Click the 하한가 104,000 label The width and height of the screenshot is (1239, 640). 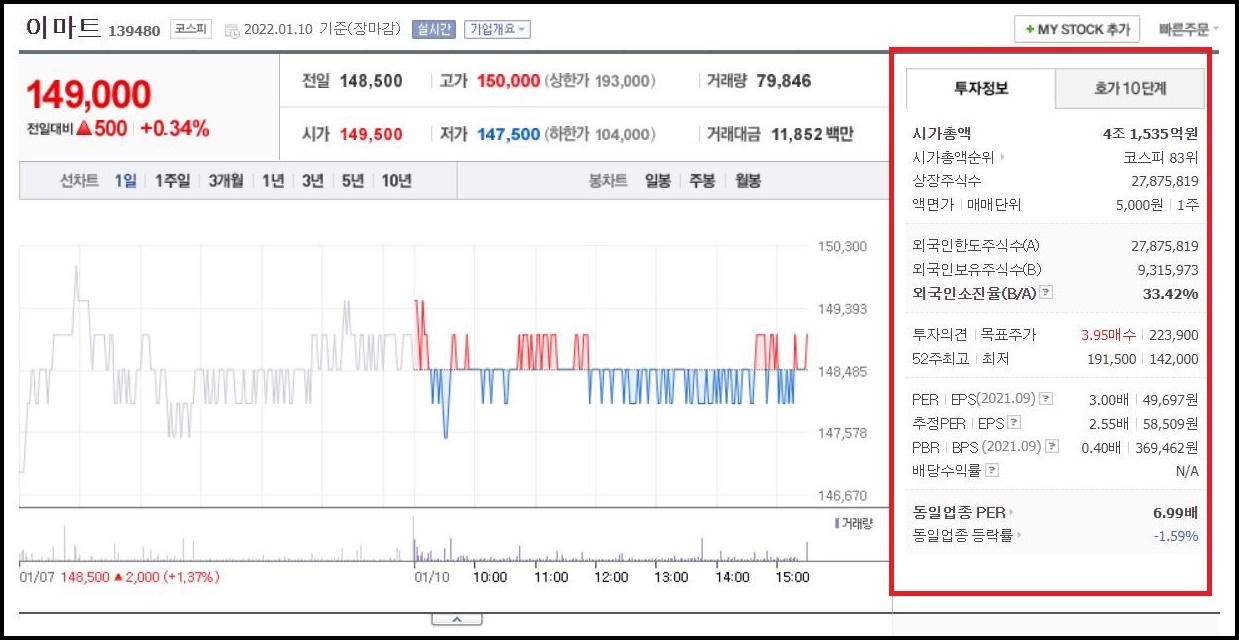tap(601, 134)
